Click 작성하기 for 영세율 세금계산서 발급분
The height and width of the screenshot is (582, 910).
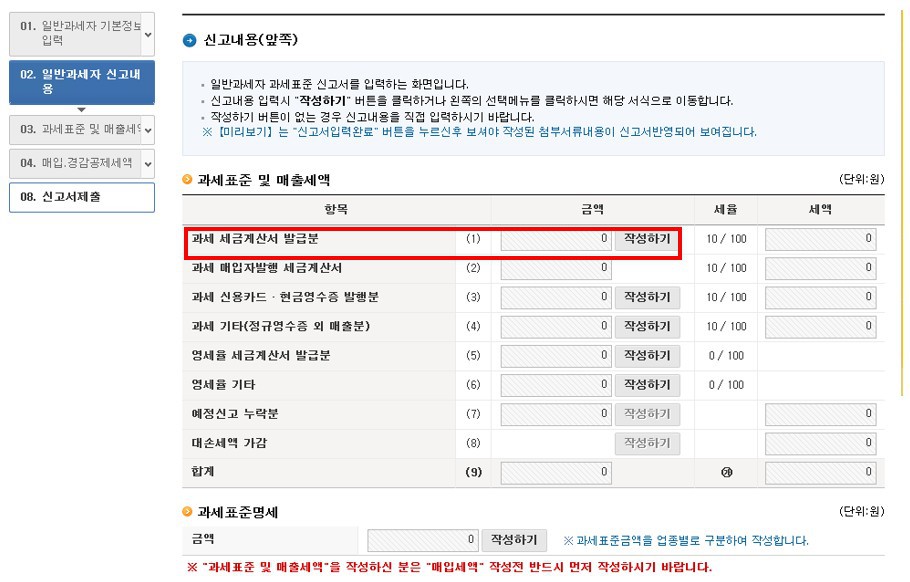647,355
